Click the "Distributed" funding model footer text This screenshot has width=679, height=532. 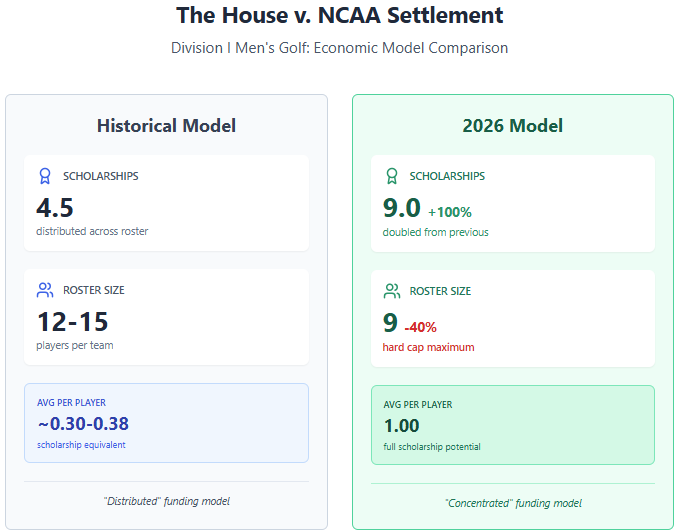[166, 500]
